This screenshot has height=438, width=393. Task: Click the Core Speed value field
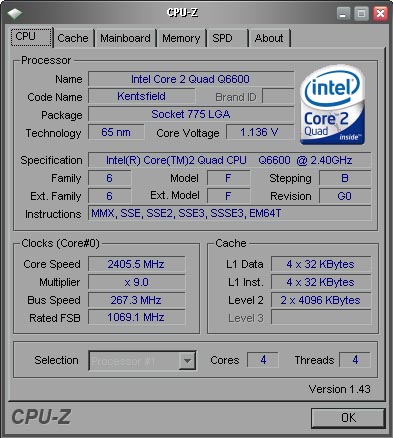coord(137,264)
